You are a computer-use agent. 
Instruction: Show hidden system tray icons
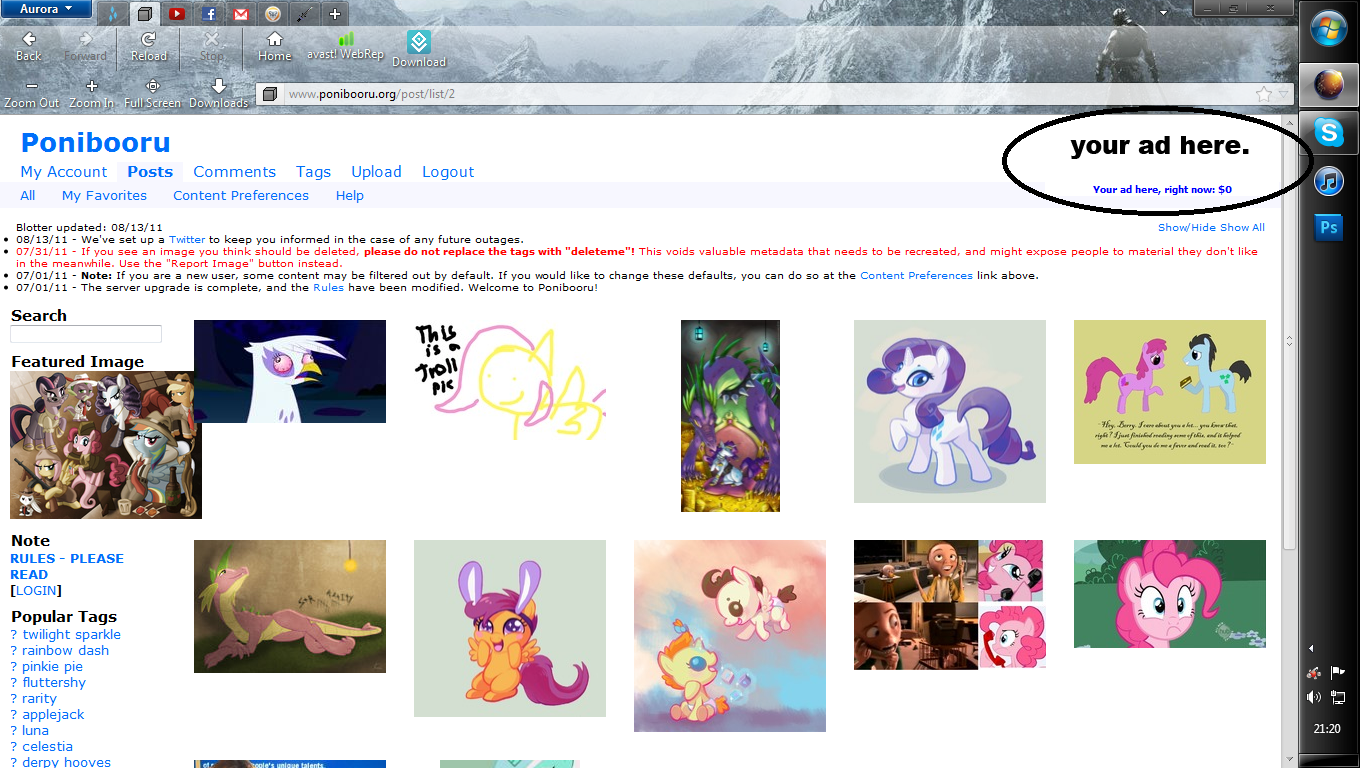click(1312, 649)
